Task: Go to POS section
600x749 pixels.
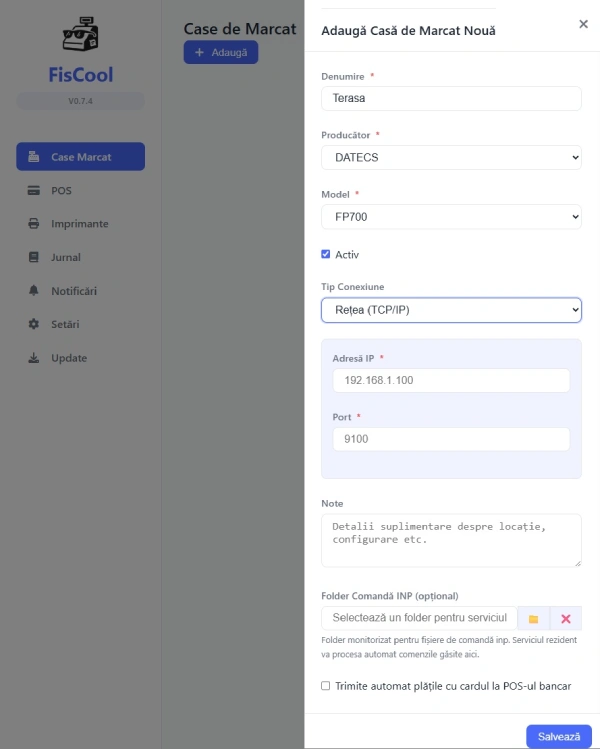Action: coord(80,190)
